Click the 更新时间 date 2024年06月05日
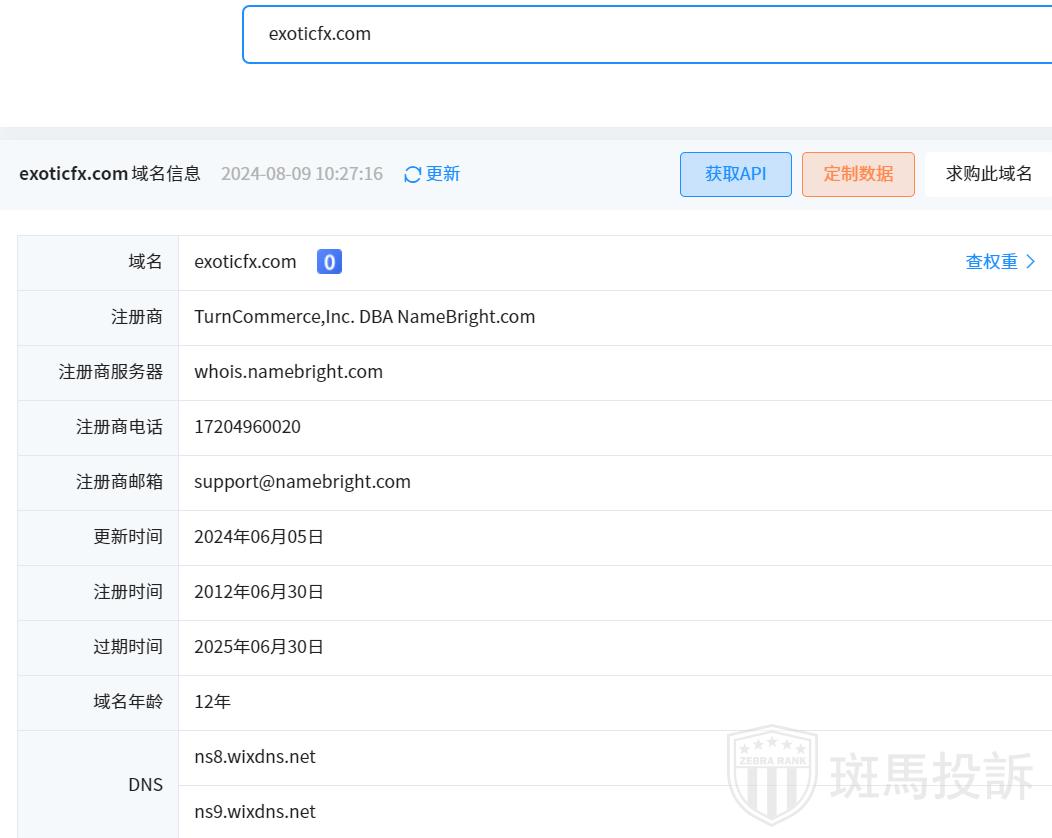 click(x=259, y=537)
